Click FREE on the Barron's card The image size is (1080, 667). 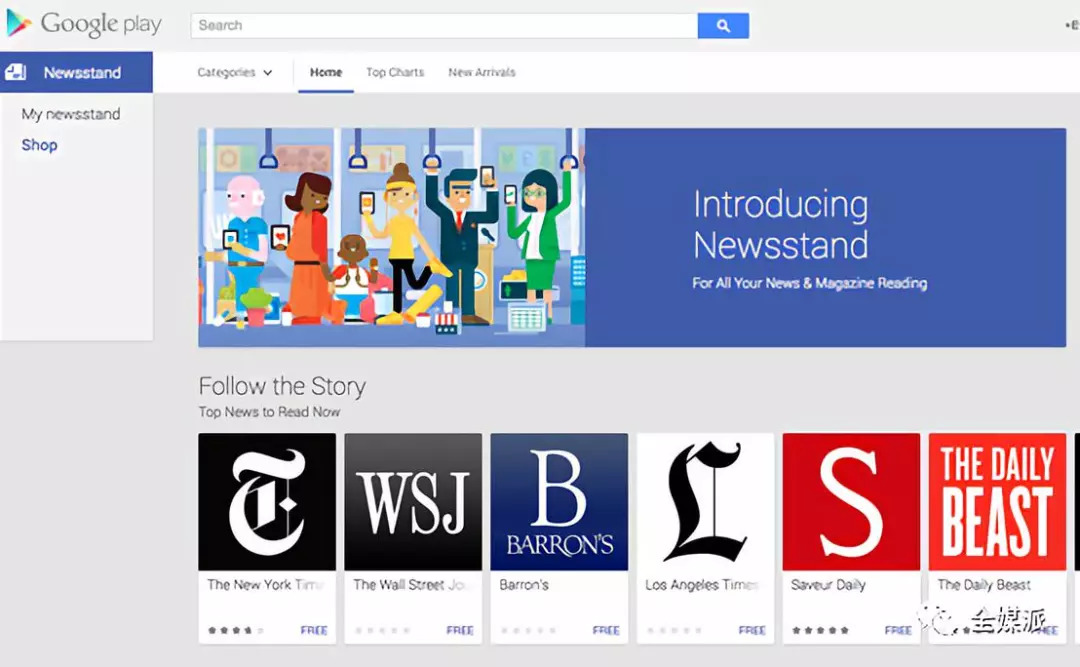[x=606, y=630]
